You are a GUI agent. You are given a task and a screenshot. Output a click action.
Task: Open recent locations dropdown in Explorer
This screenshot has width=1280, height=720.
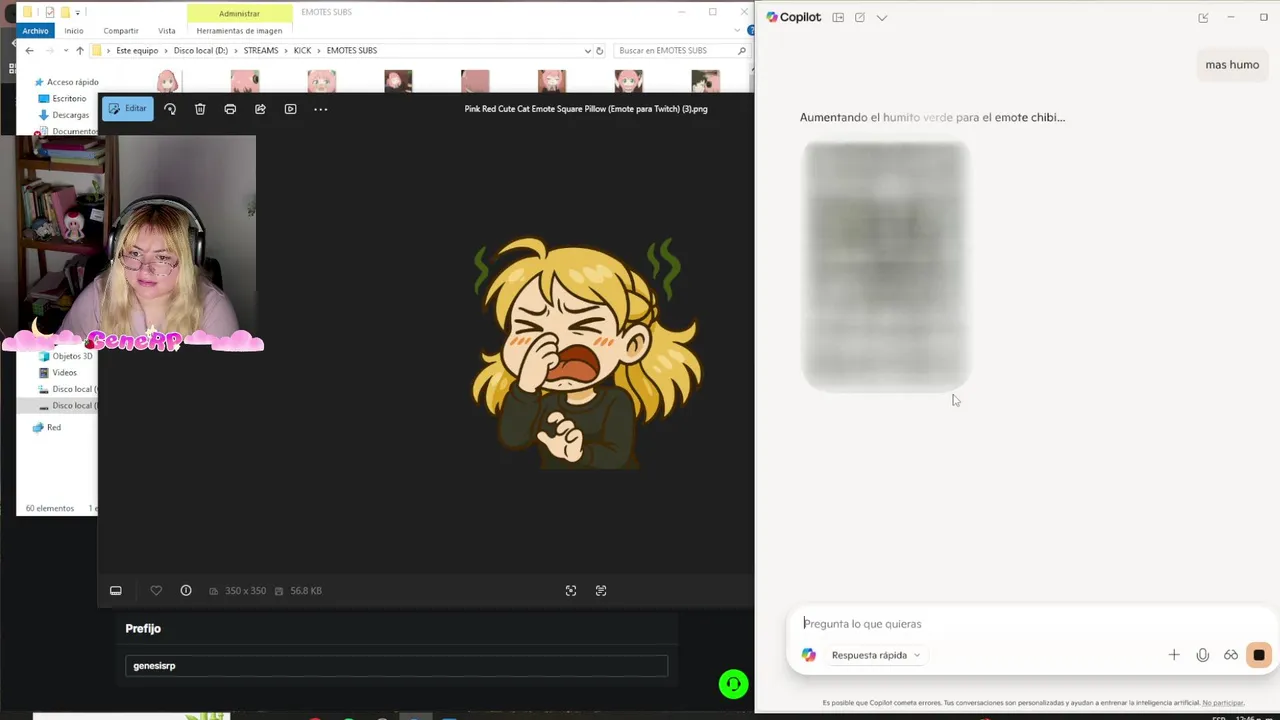tap(66, 50)
